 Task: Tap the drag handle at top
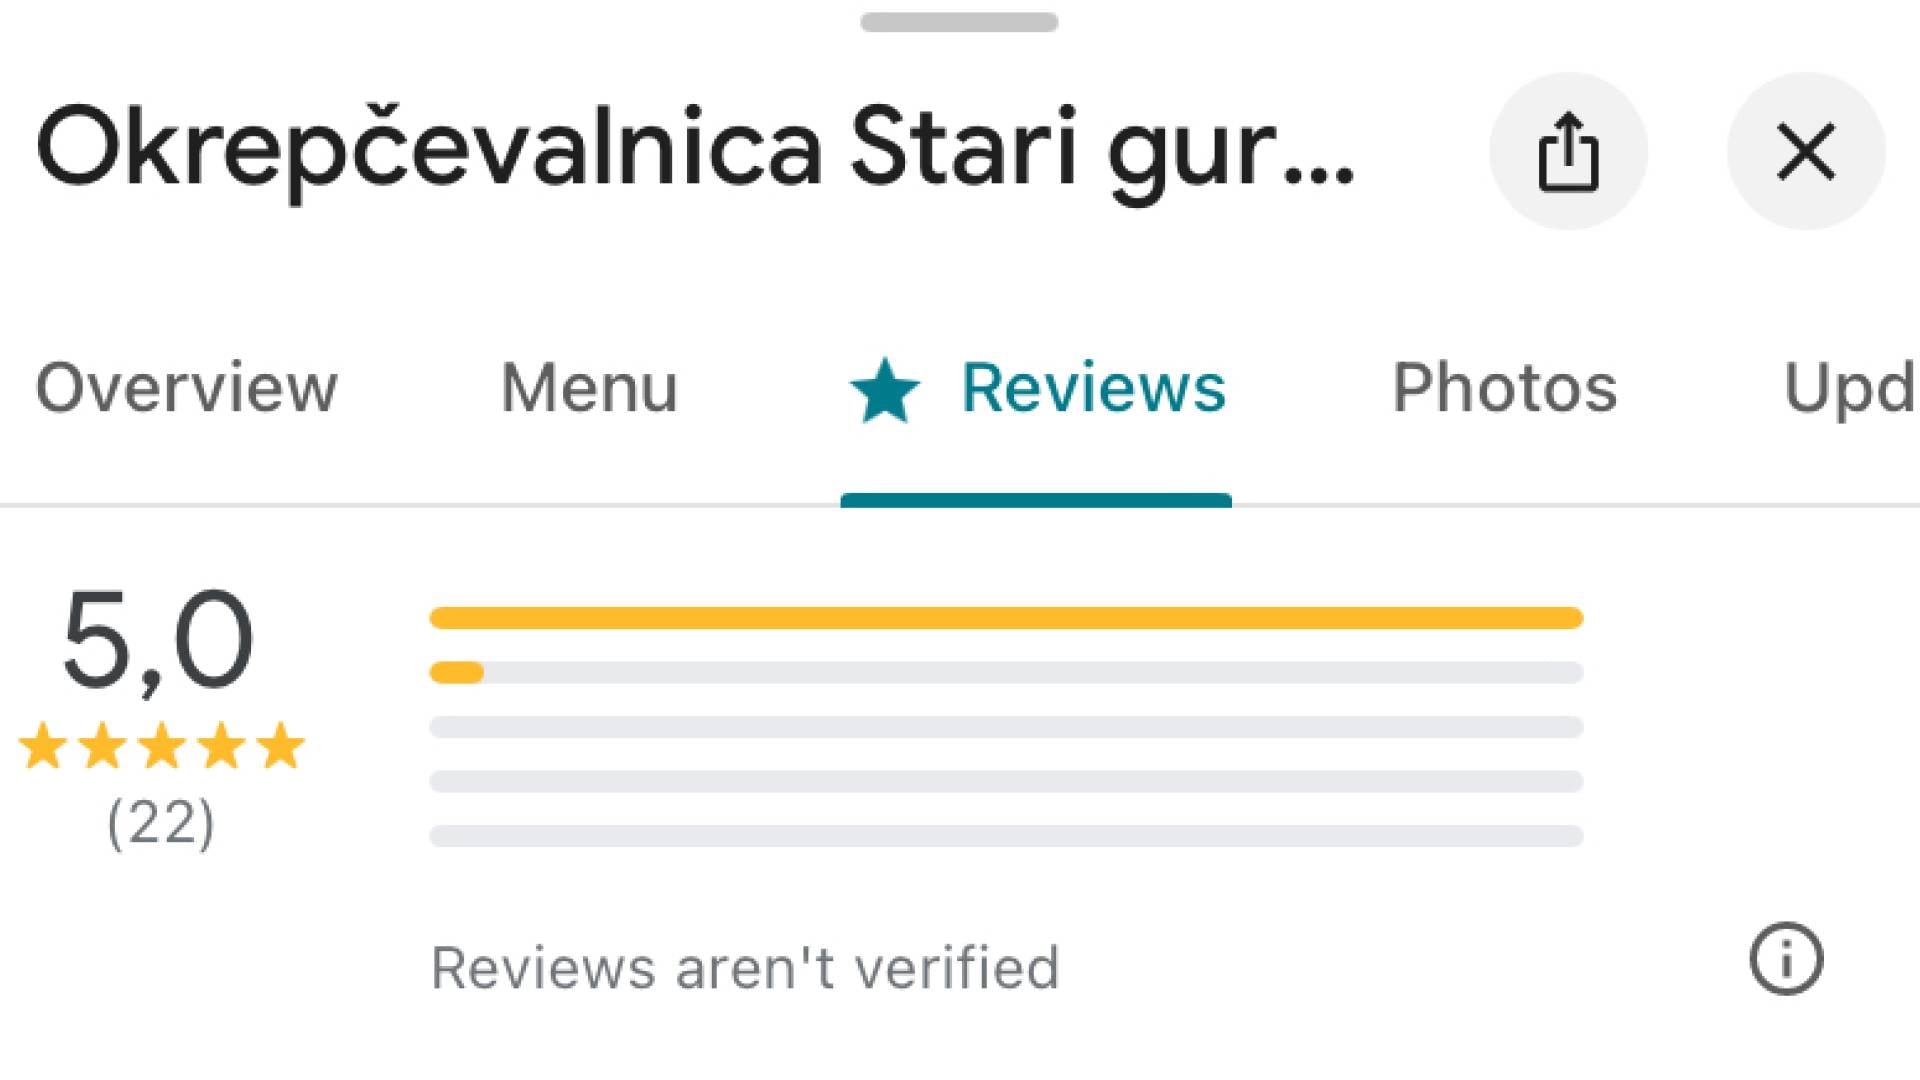tap(959, 22)
